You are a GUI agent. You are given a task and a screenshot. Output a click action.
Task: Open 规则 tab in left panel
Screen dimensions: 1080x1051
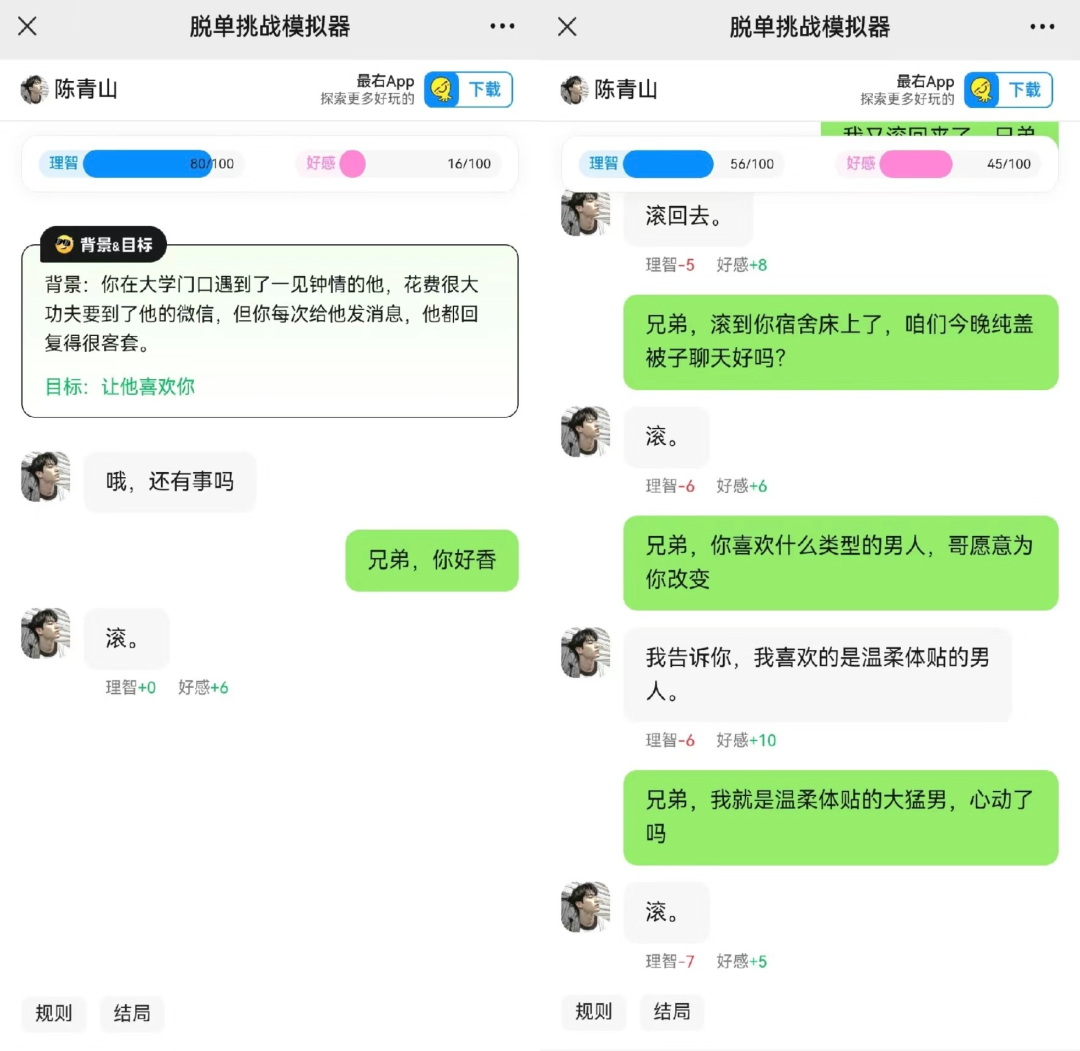coord(54,1013)
